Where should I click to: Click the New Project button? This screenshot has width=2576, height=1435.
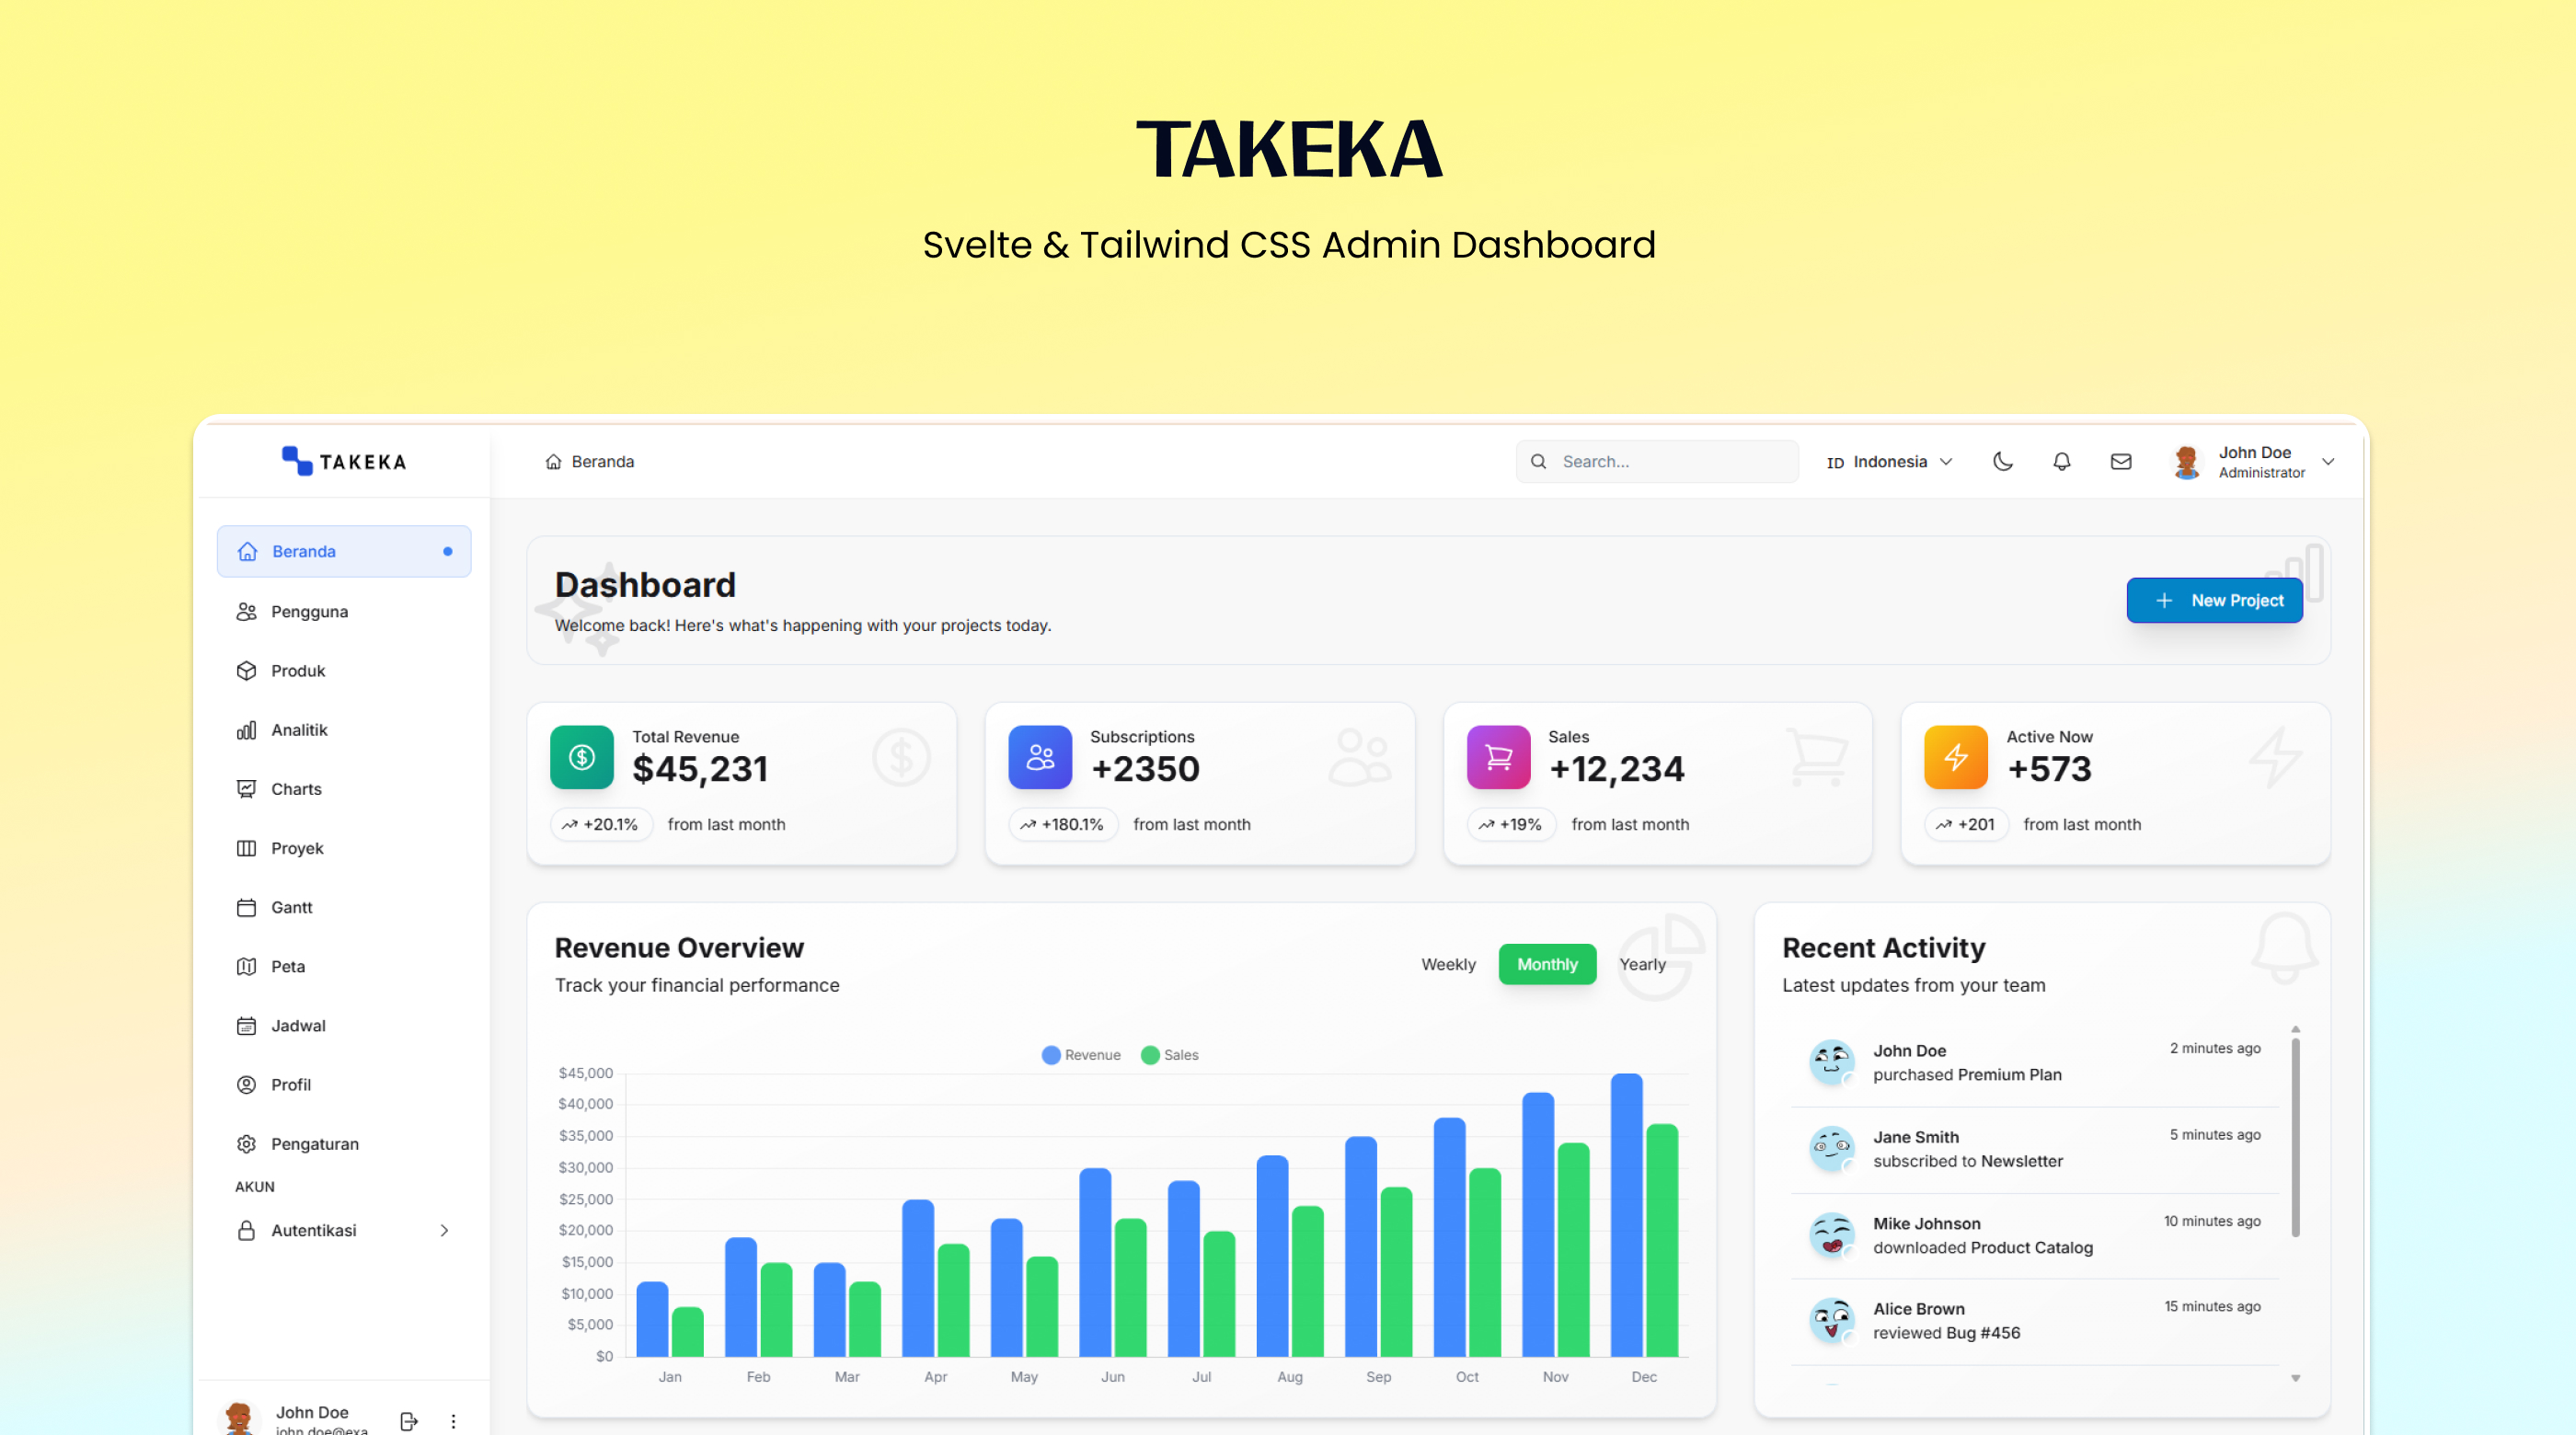click(2214, 600)
